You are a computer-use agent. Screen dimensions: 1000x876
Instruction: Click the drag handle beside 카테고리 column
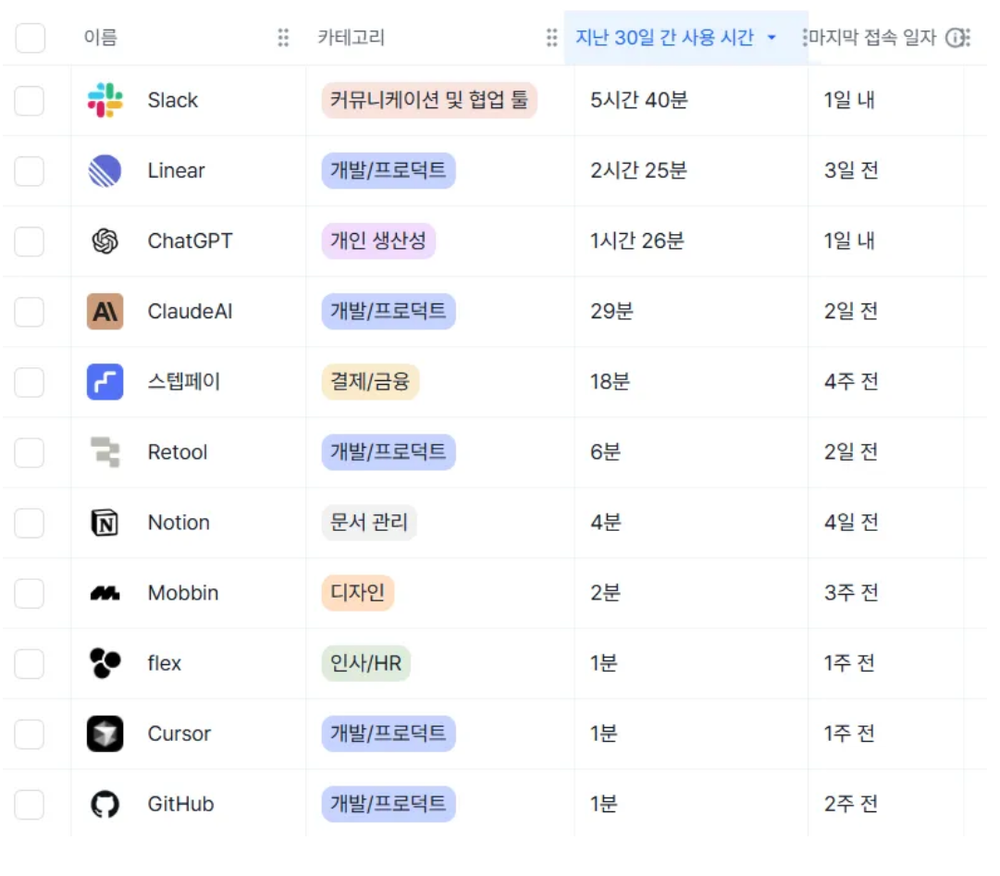[x=551, y=37]
